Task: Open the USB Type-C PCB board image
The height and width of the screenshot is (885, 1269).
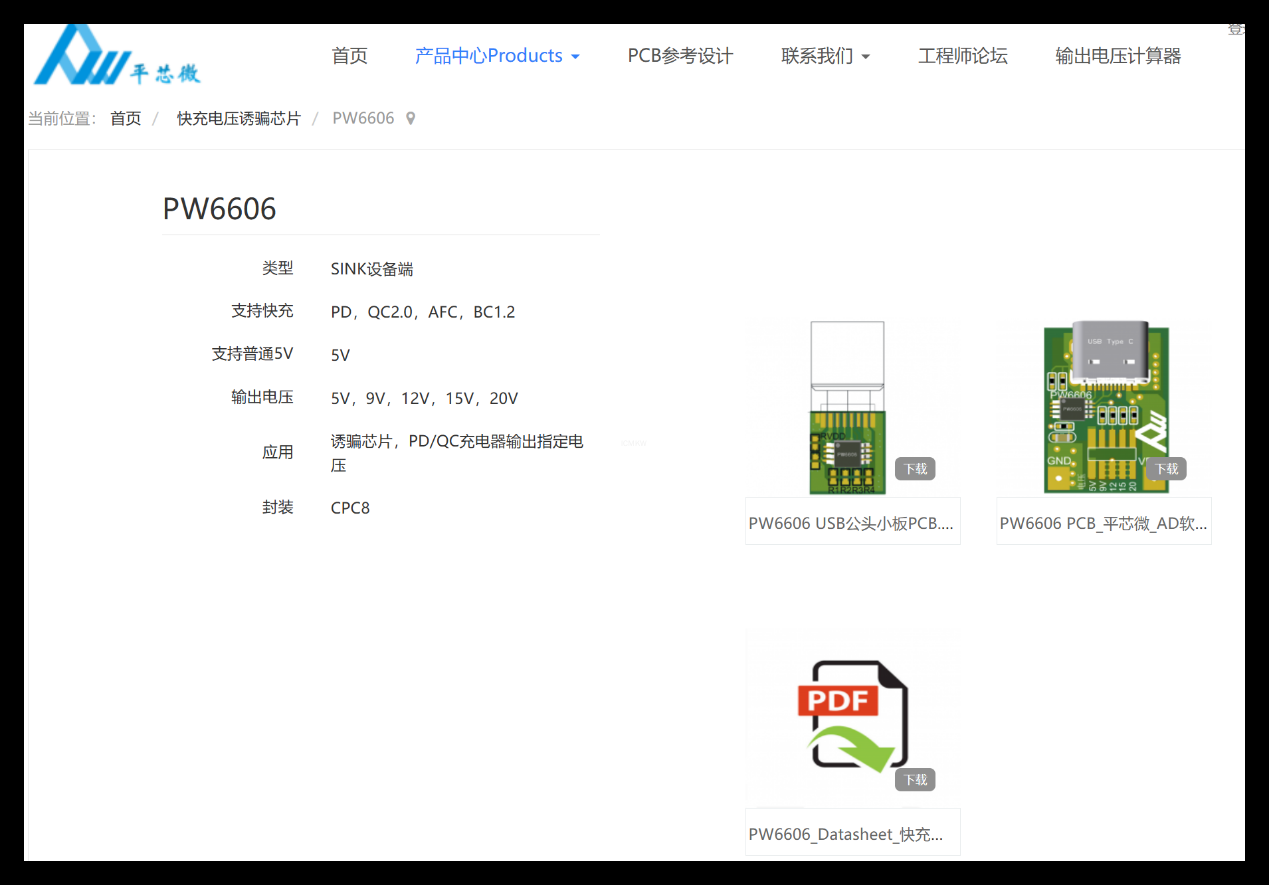Action: pyautogui.click(x=1104, y=408)
